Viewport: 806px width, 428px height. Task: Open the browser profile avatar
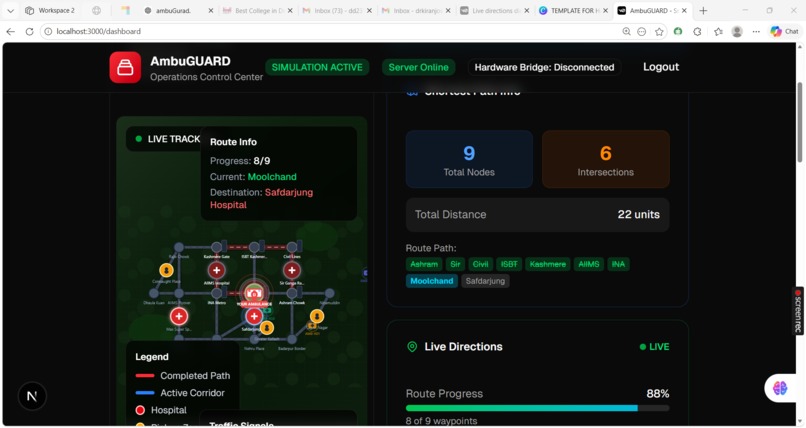pyautogui.click(x=737, y=31)
